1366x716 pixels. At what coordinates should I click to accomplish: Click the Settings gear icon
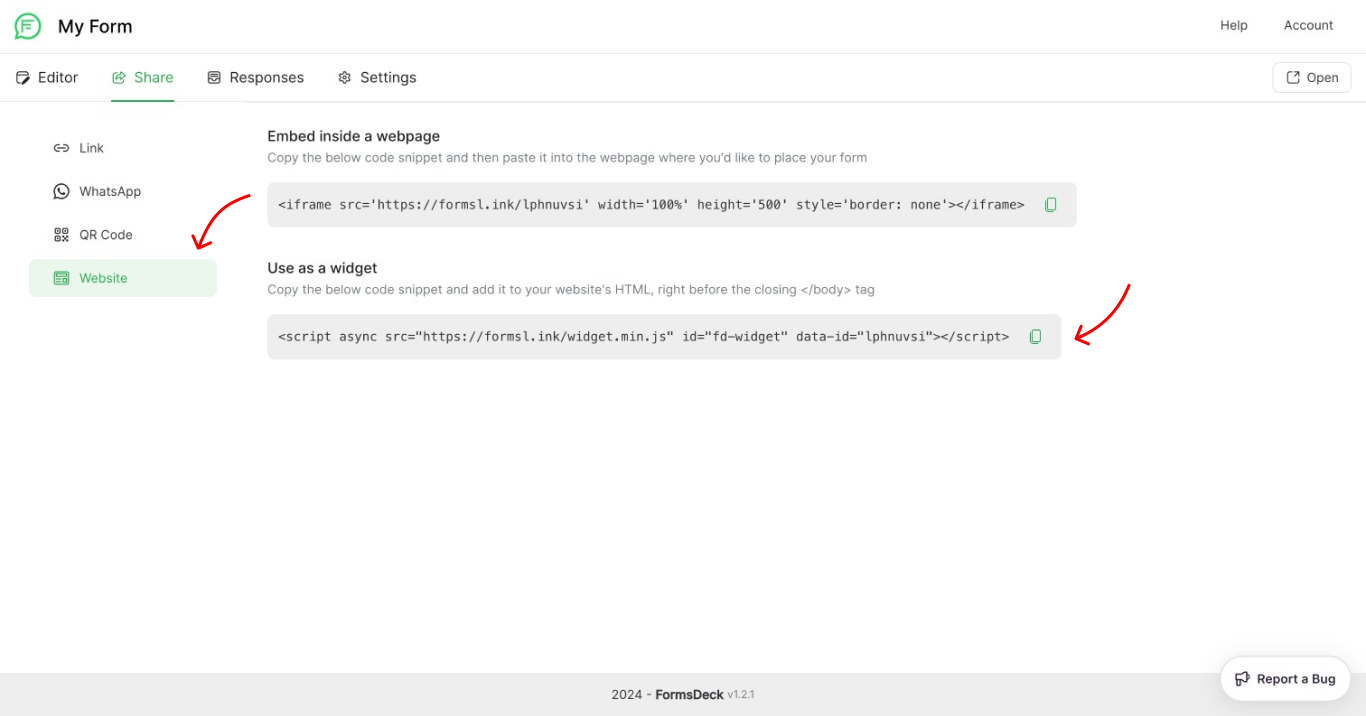tap(345, 77)
